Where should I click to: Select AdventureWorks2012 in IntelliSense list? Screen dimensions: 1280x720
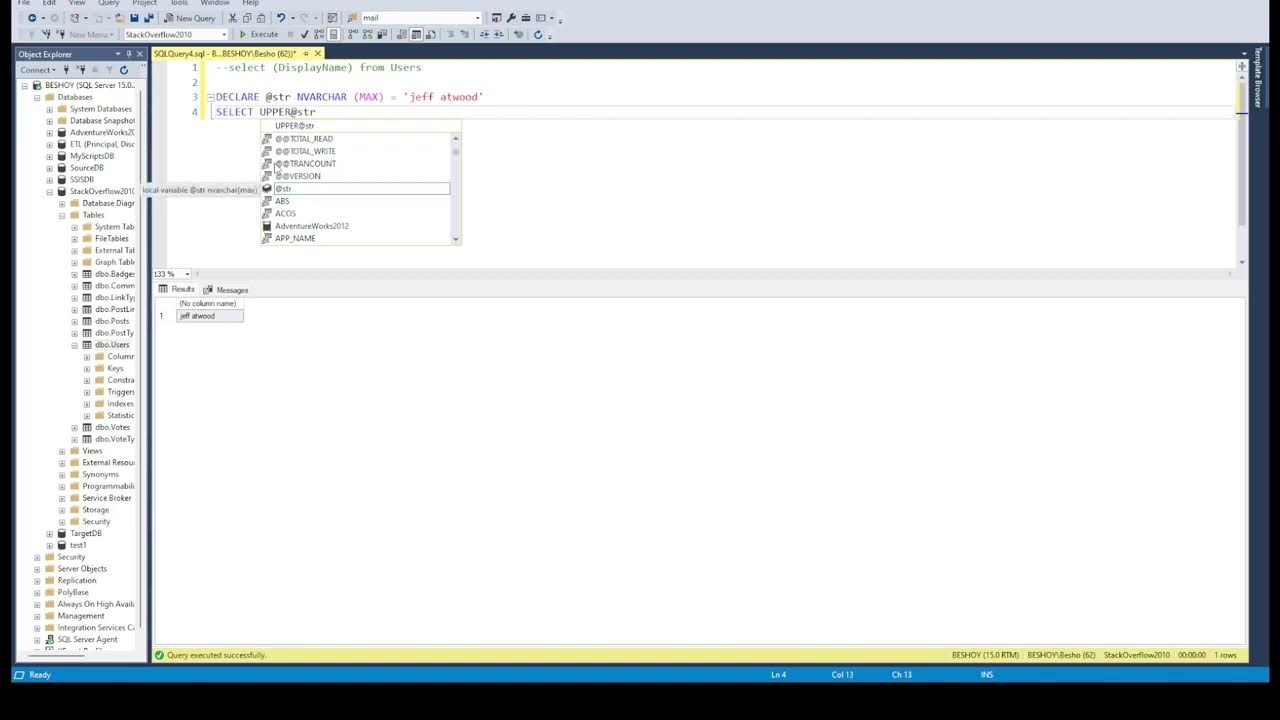pyautogui.click(x=355, y=226)
